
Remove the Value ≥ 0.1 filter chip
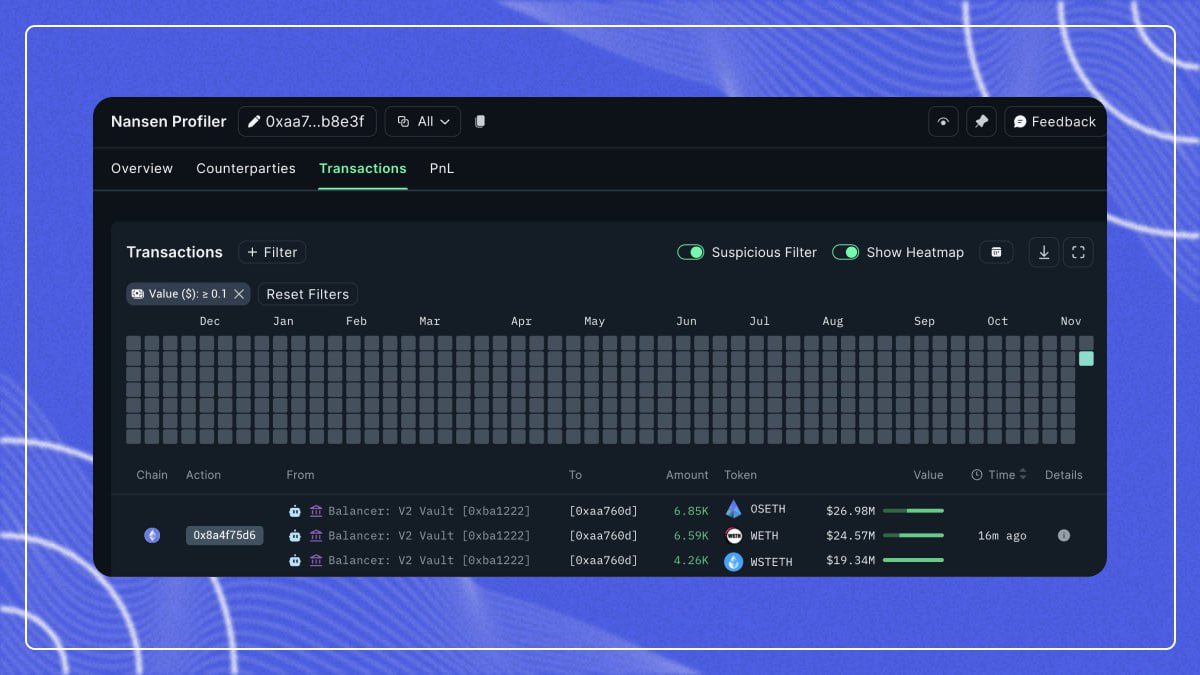[x=239, y=294]
